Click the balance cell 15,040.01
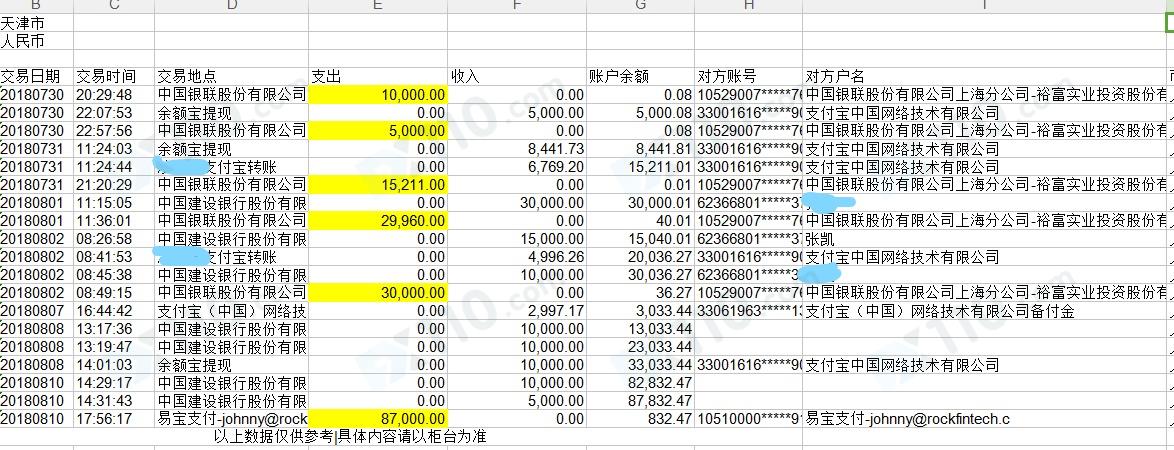This screenshot has width=1174, height=450. [x=640, y=239]
